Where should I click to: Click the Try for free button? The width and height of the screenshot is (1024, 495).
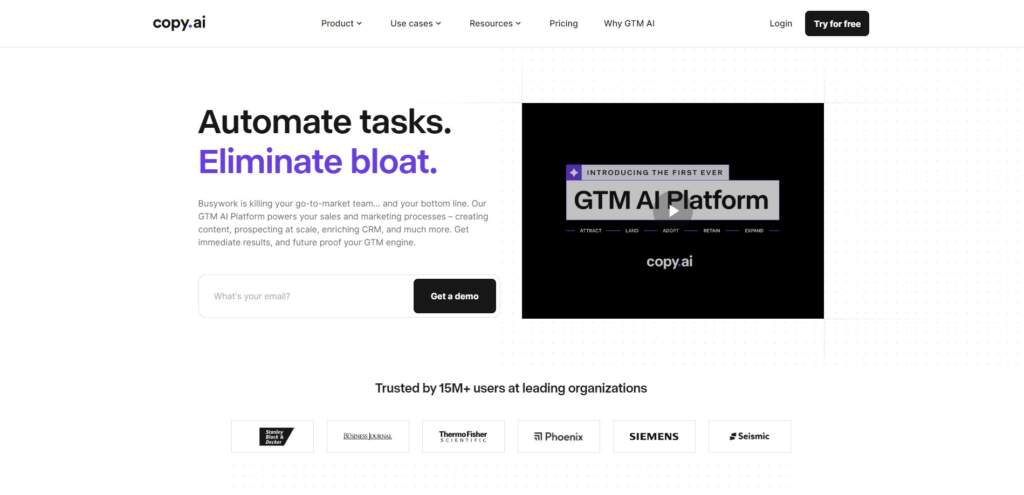point(837,24)
